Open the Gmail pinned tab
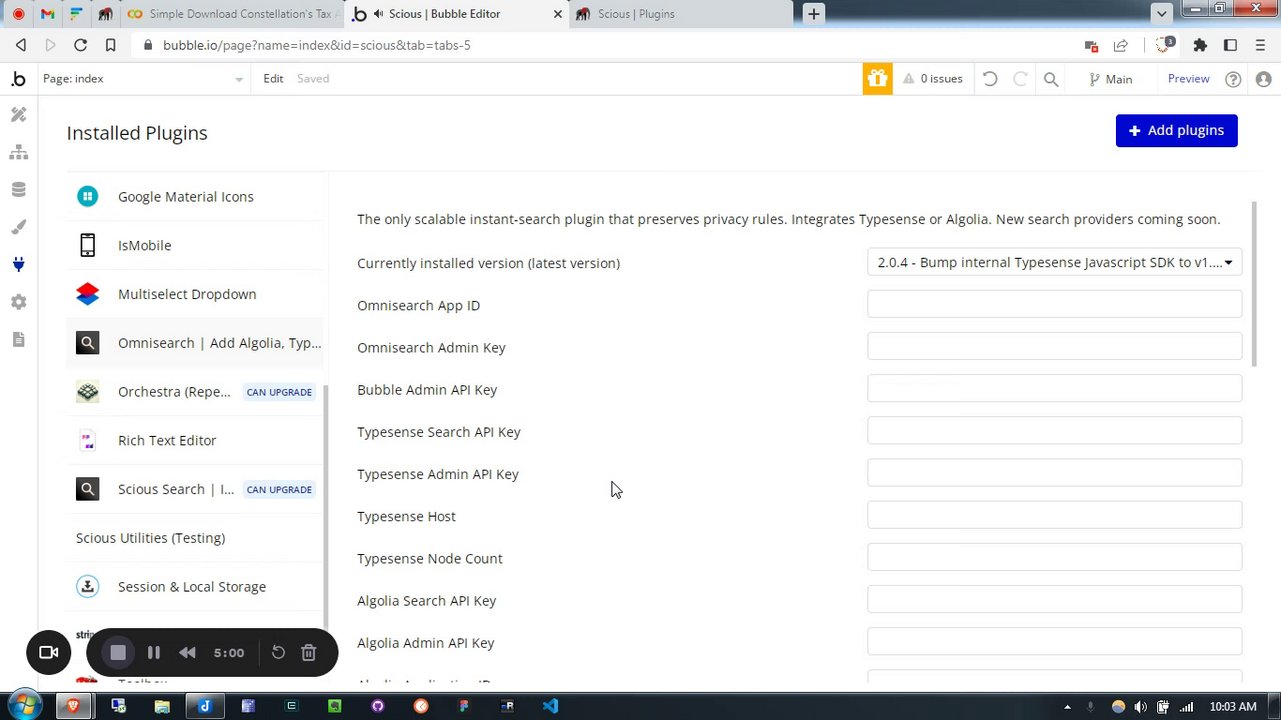This screenshot has height=720, width=1281. [47, 14]
